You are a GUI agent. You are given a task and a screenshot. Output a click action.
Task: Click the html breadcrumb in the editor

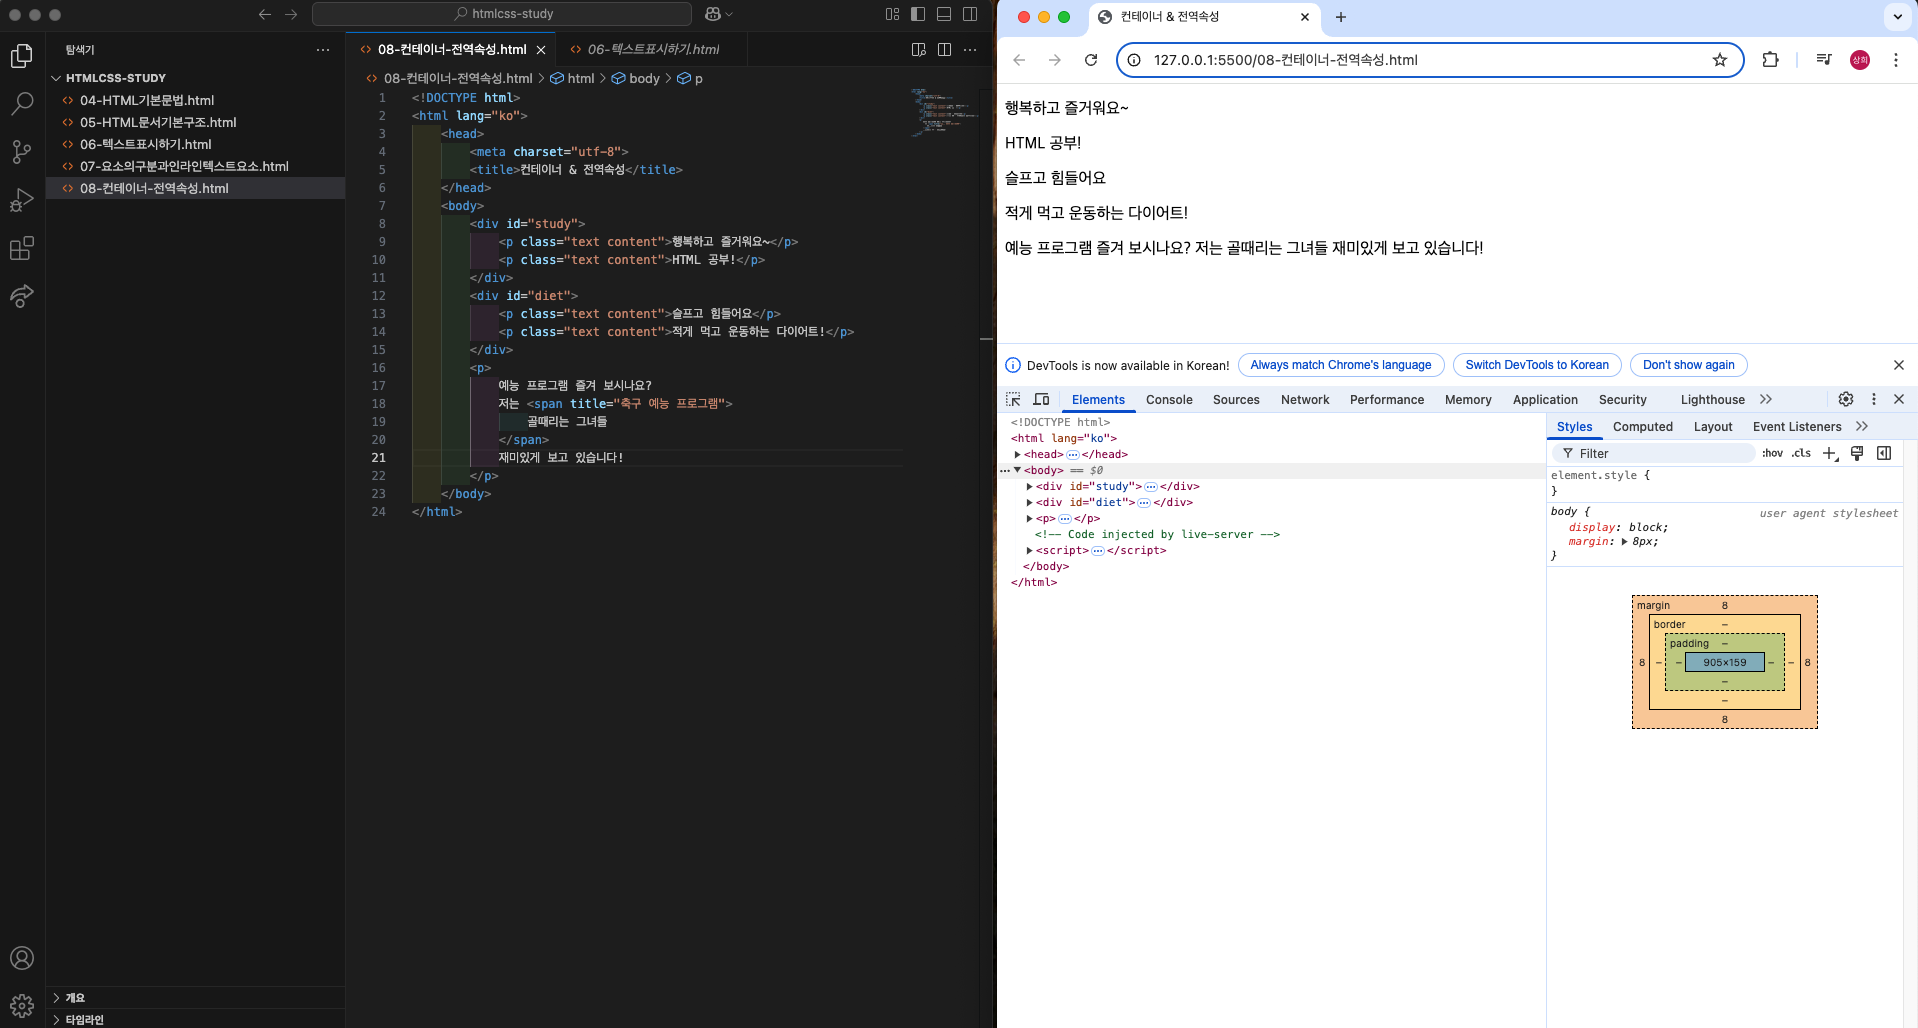[573, 78]
